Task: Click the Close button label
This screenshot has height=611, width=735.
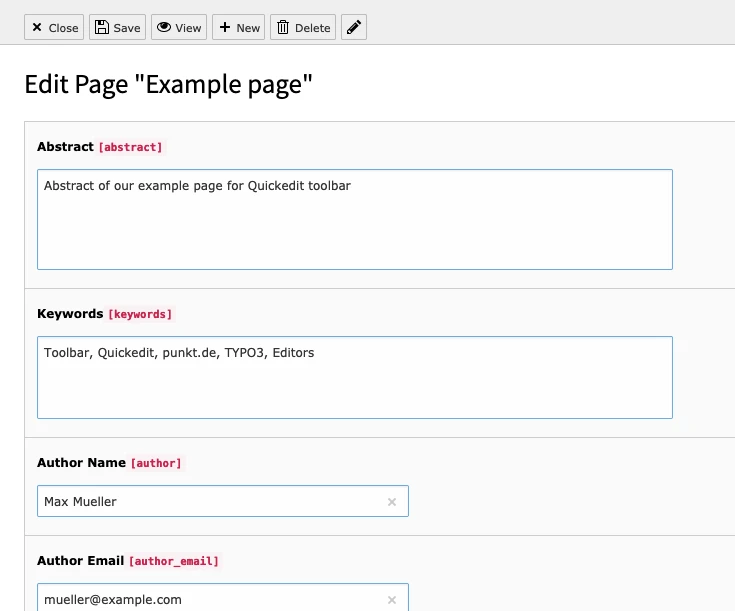Action: 63,28
